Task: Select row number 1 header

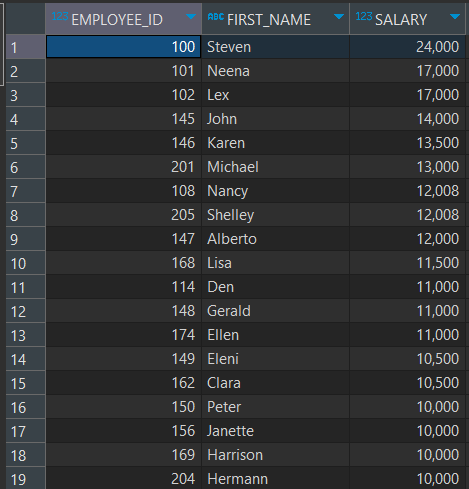Action: [26, 47]
